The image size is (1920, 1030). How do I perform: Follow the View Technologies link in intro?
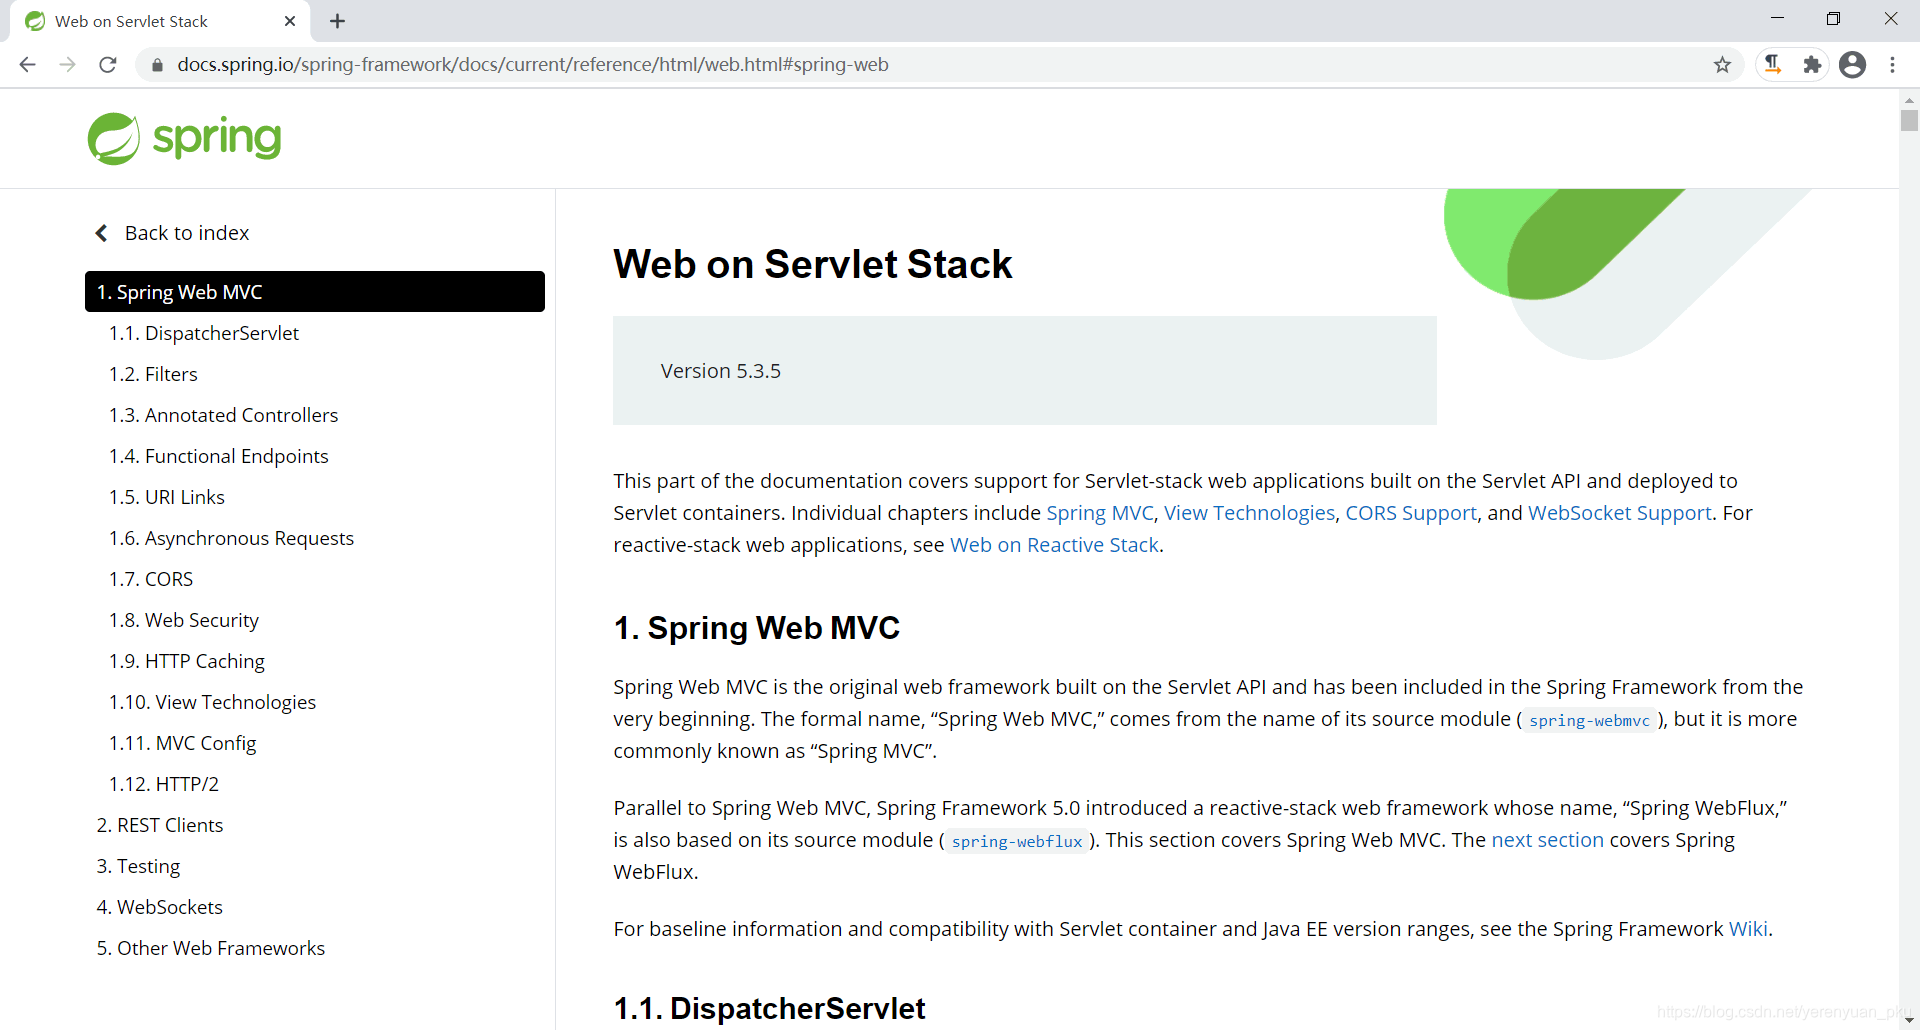[1249, 513]
